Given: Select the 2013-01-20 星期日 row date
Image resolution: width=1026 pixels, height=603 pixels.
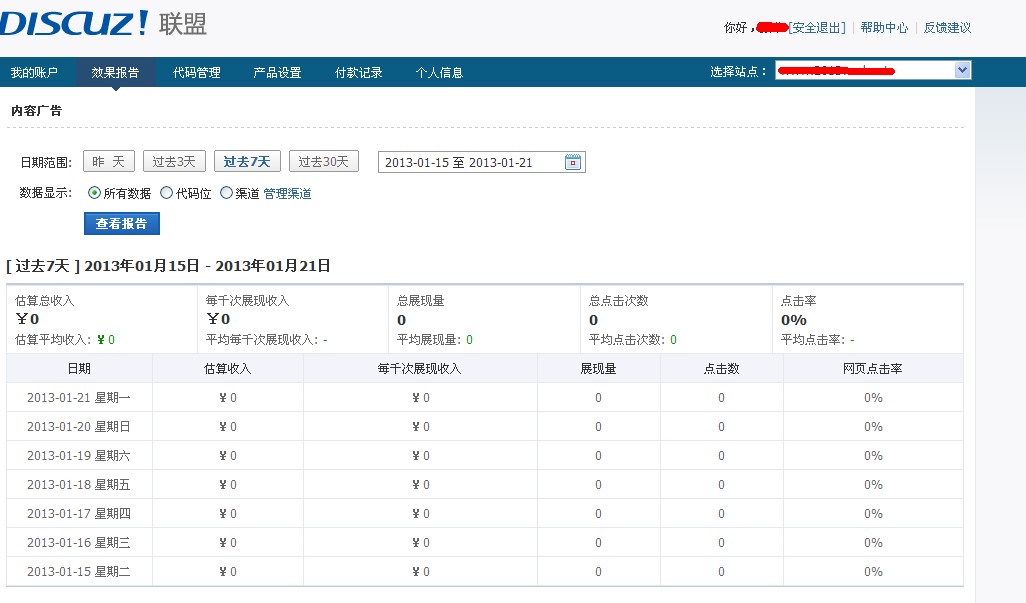Looking at the screenshot, I should click(x=79, y=426).
